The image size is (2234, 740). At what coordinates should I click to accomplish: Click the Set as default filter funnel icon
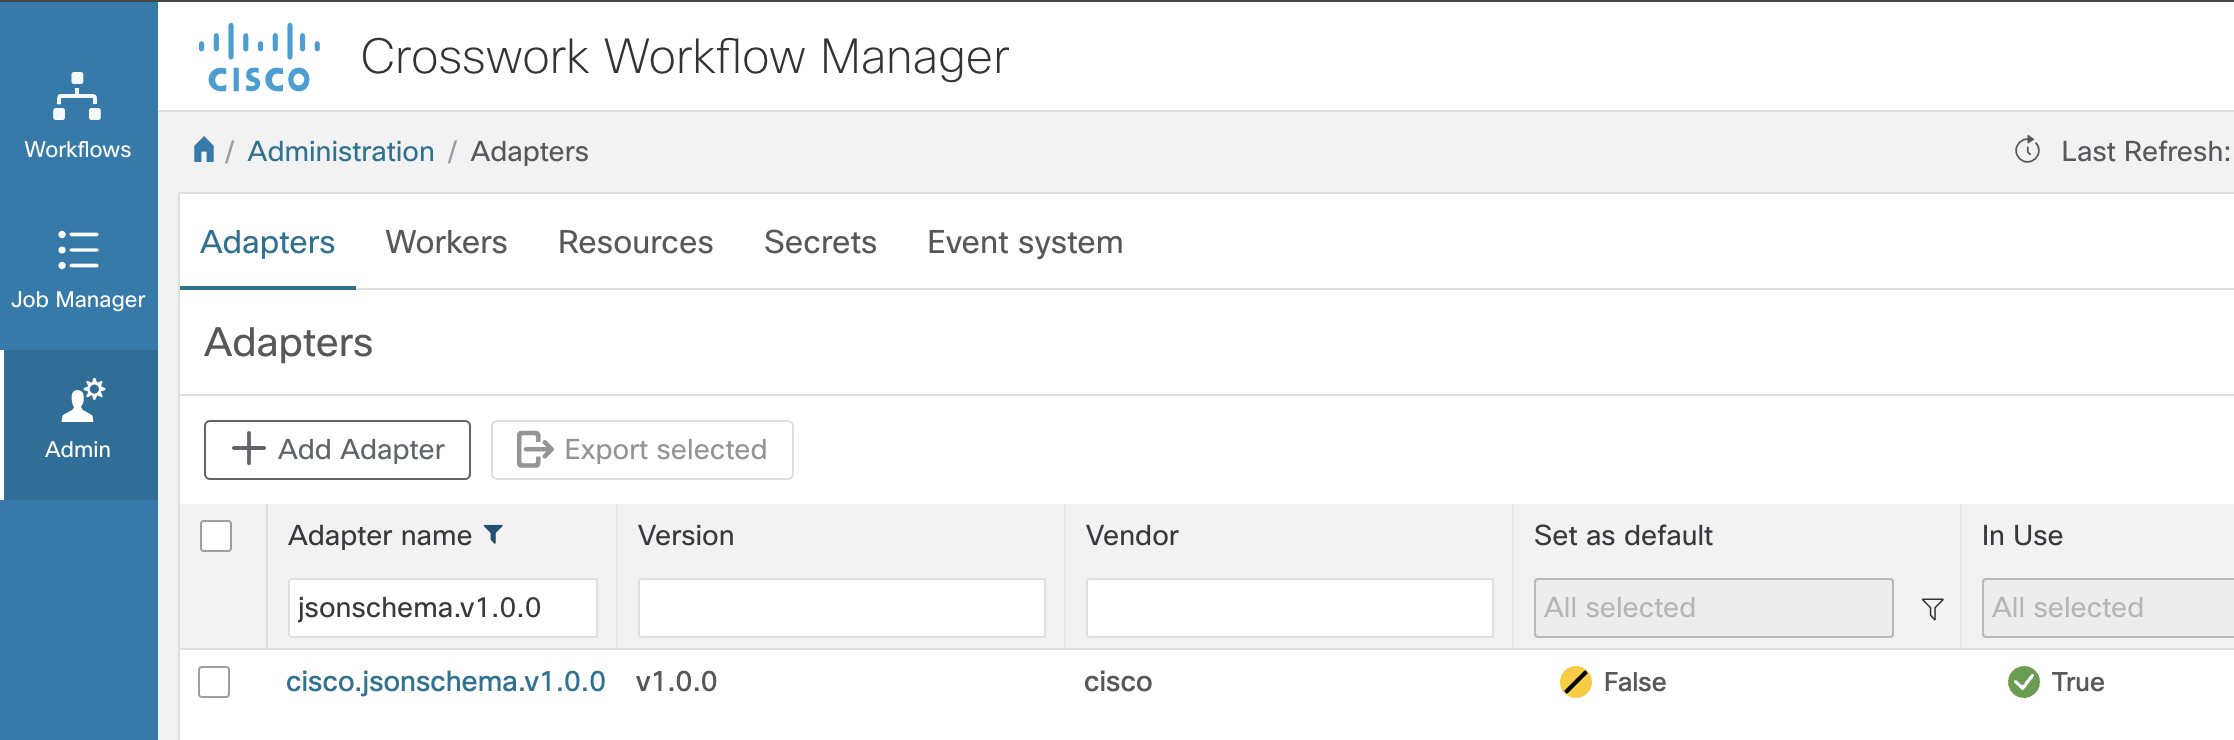(1932, 608)
